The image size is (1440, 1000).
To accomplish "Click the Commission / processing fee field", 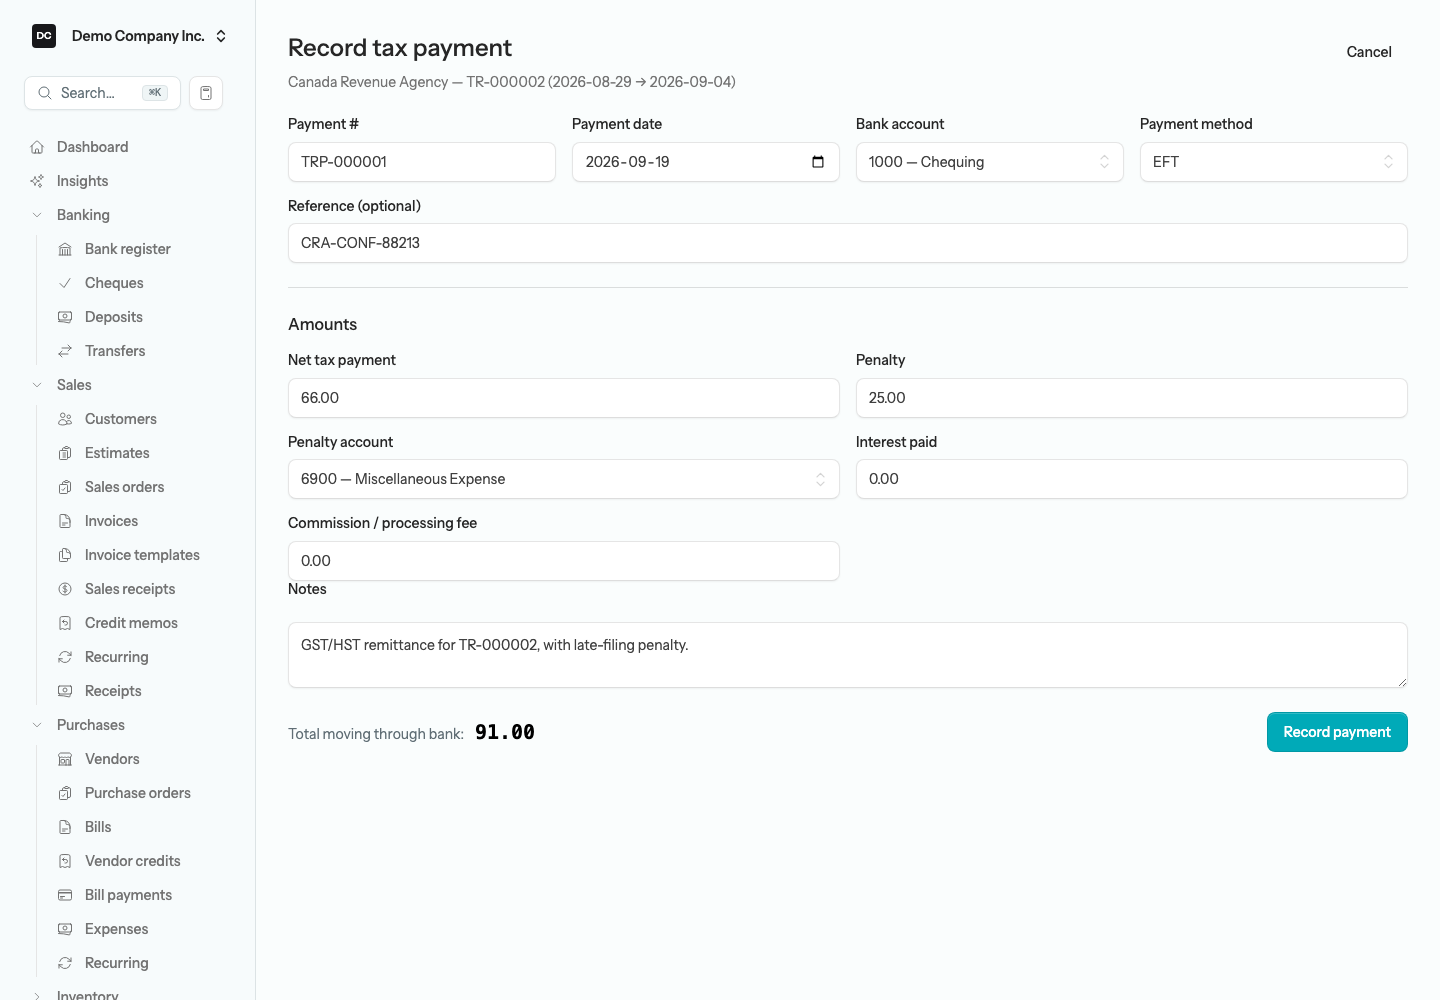I will (564, 561).
